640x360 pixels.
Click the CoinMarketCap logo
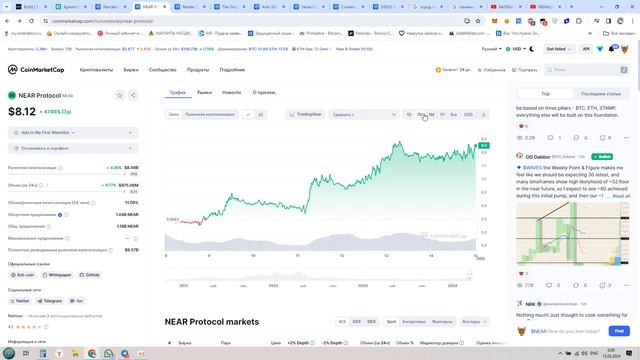point(36,70)
